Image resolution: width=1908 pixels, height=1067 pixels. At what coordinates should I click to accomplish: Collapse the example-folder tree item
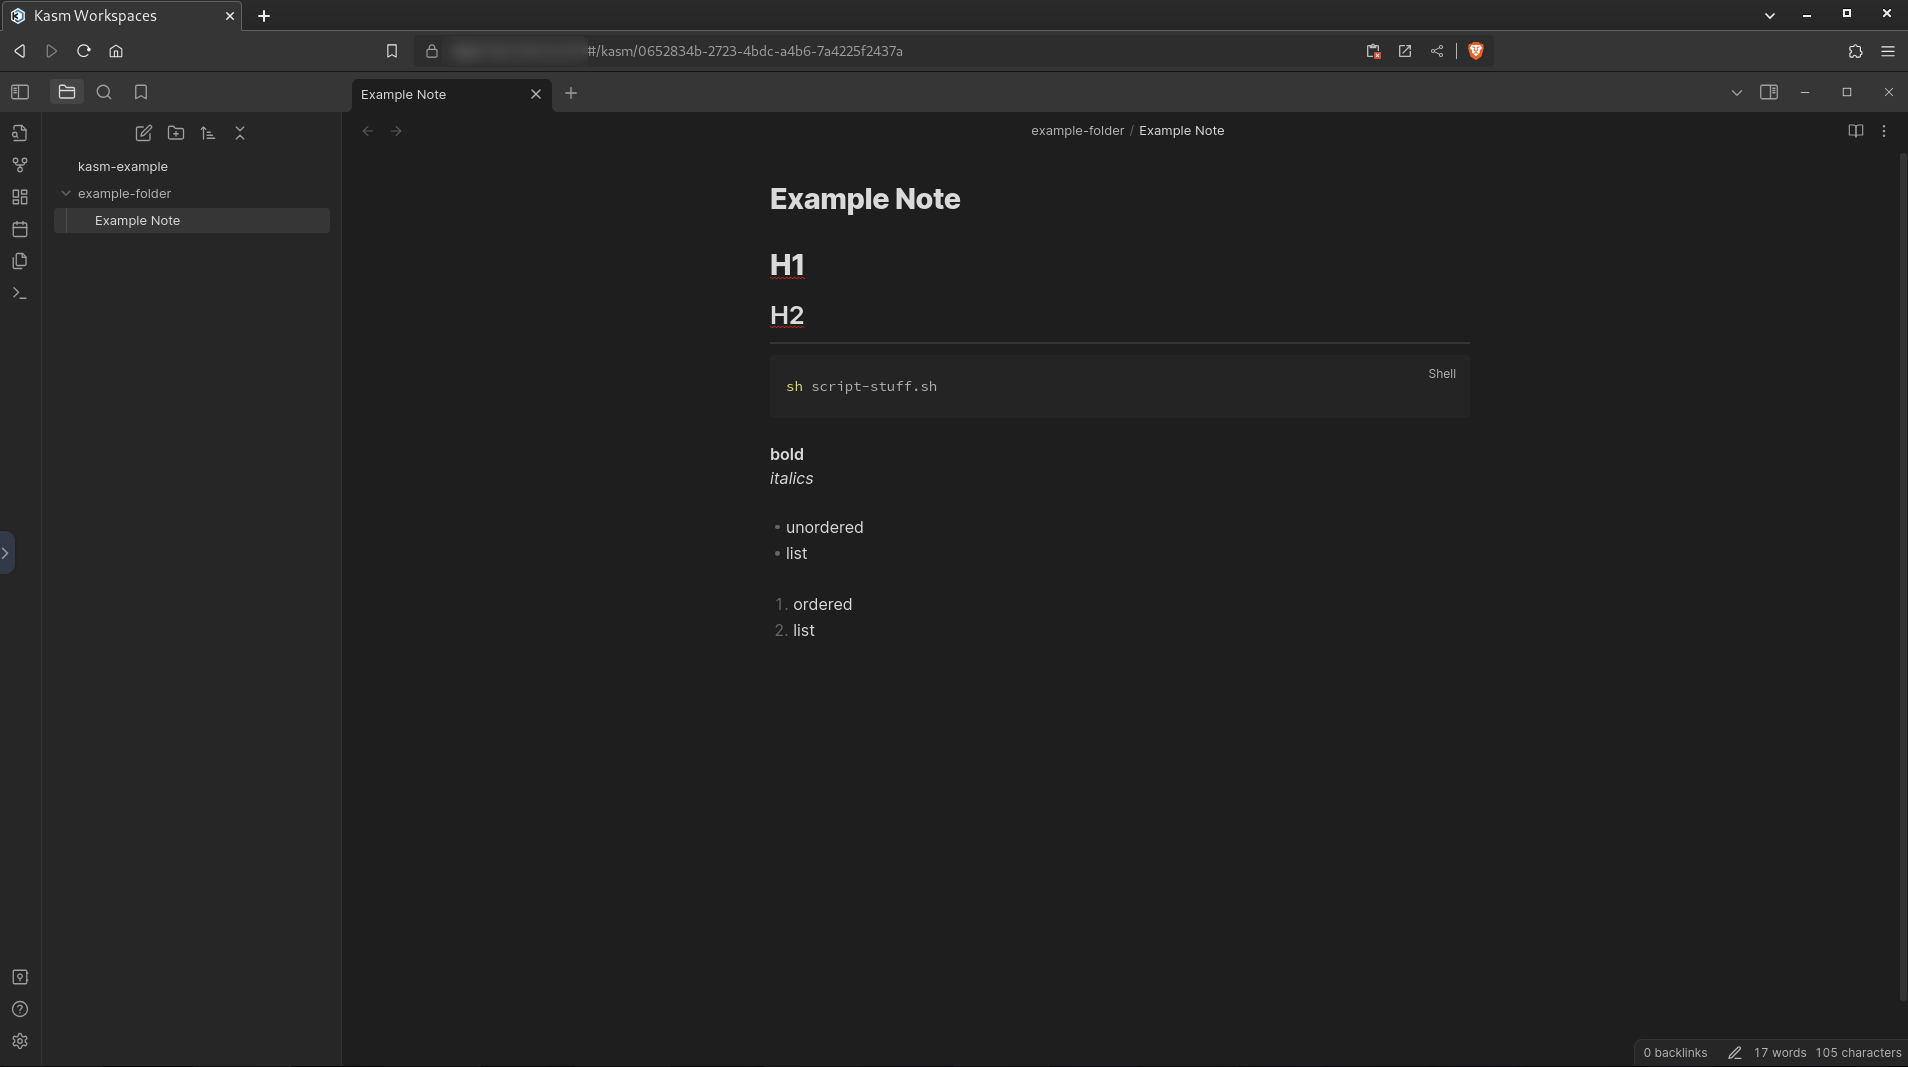[66, 194]
